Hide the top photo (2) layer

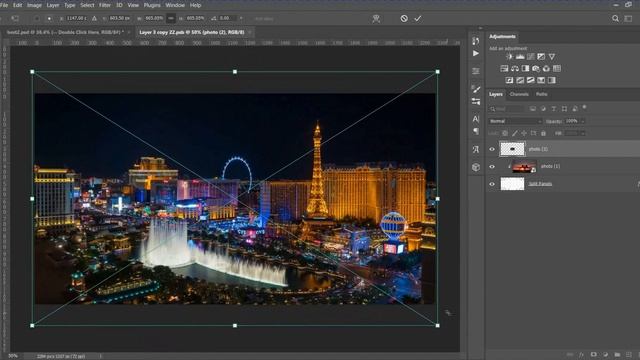(x=492, y=149)
